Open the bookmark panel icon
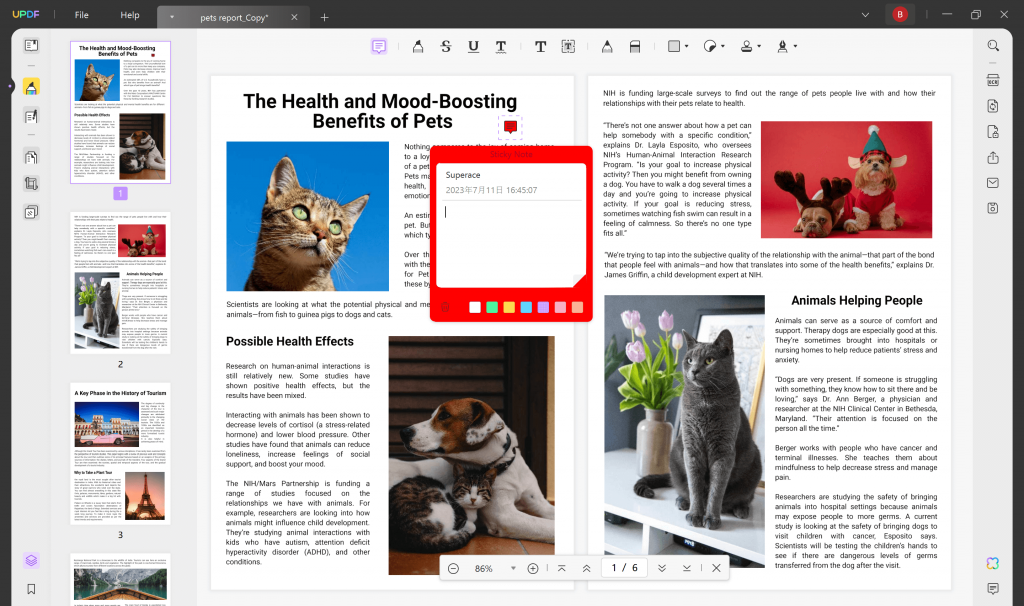Viewport: 1024px width, 606px height. click(x=31, y=589)
